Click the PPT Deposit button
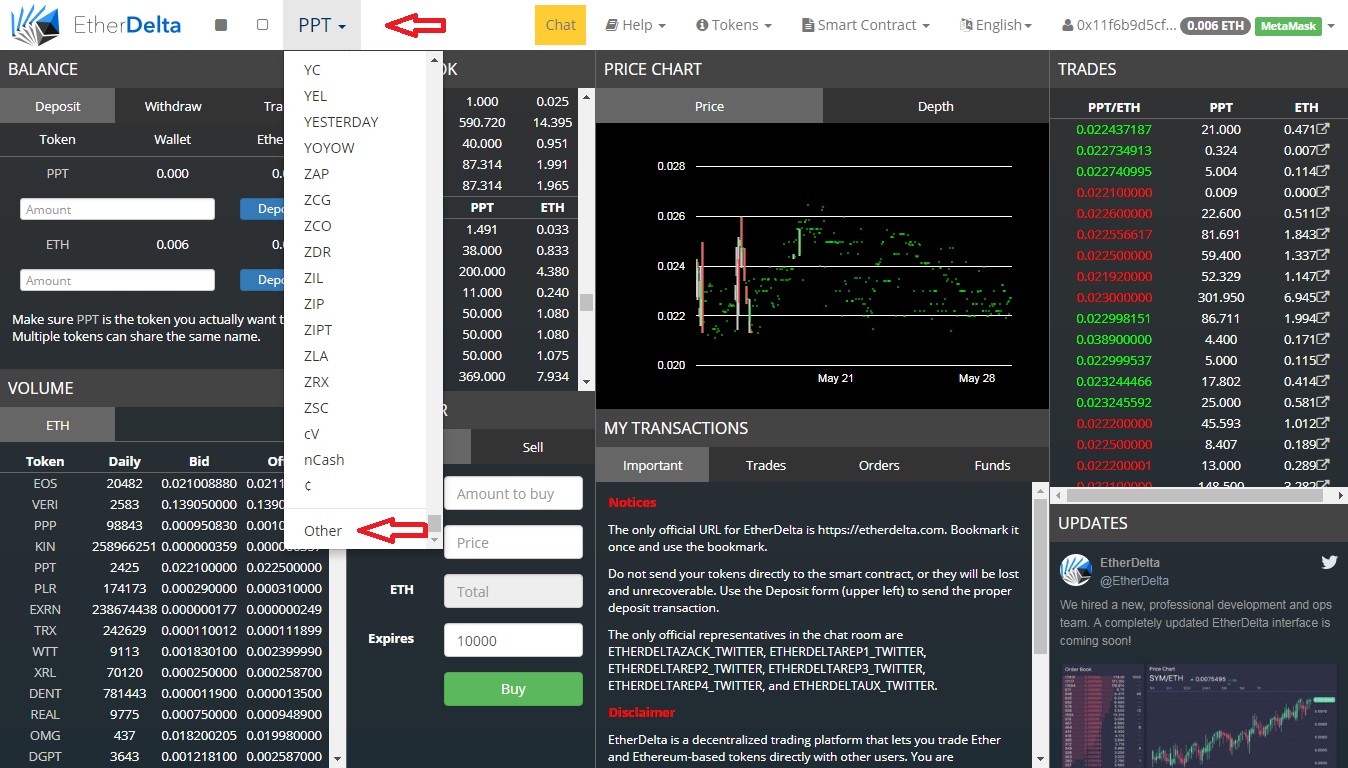This screenshot has width=1348, height=768. [262, 209]
